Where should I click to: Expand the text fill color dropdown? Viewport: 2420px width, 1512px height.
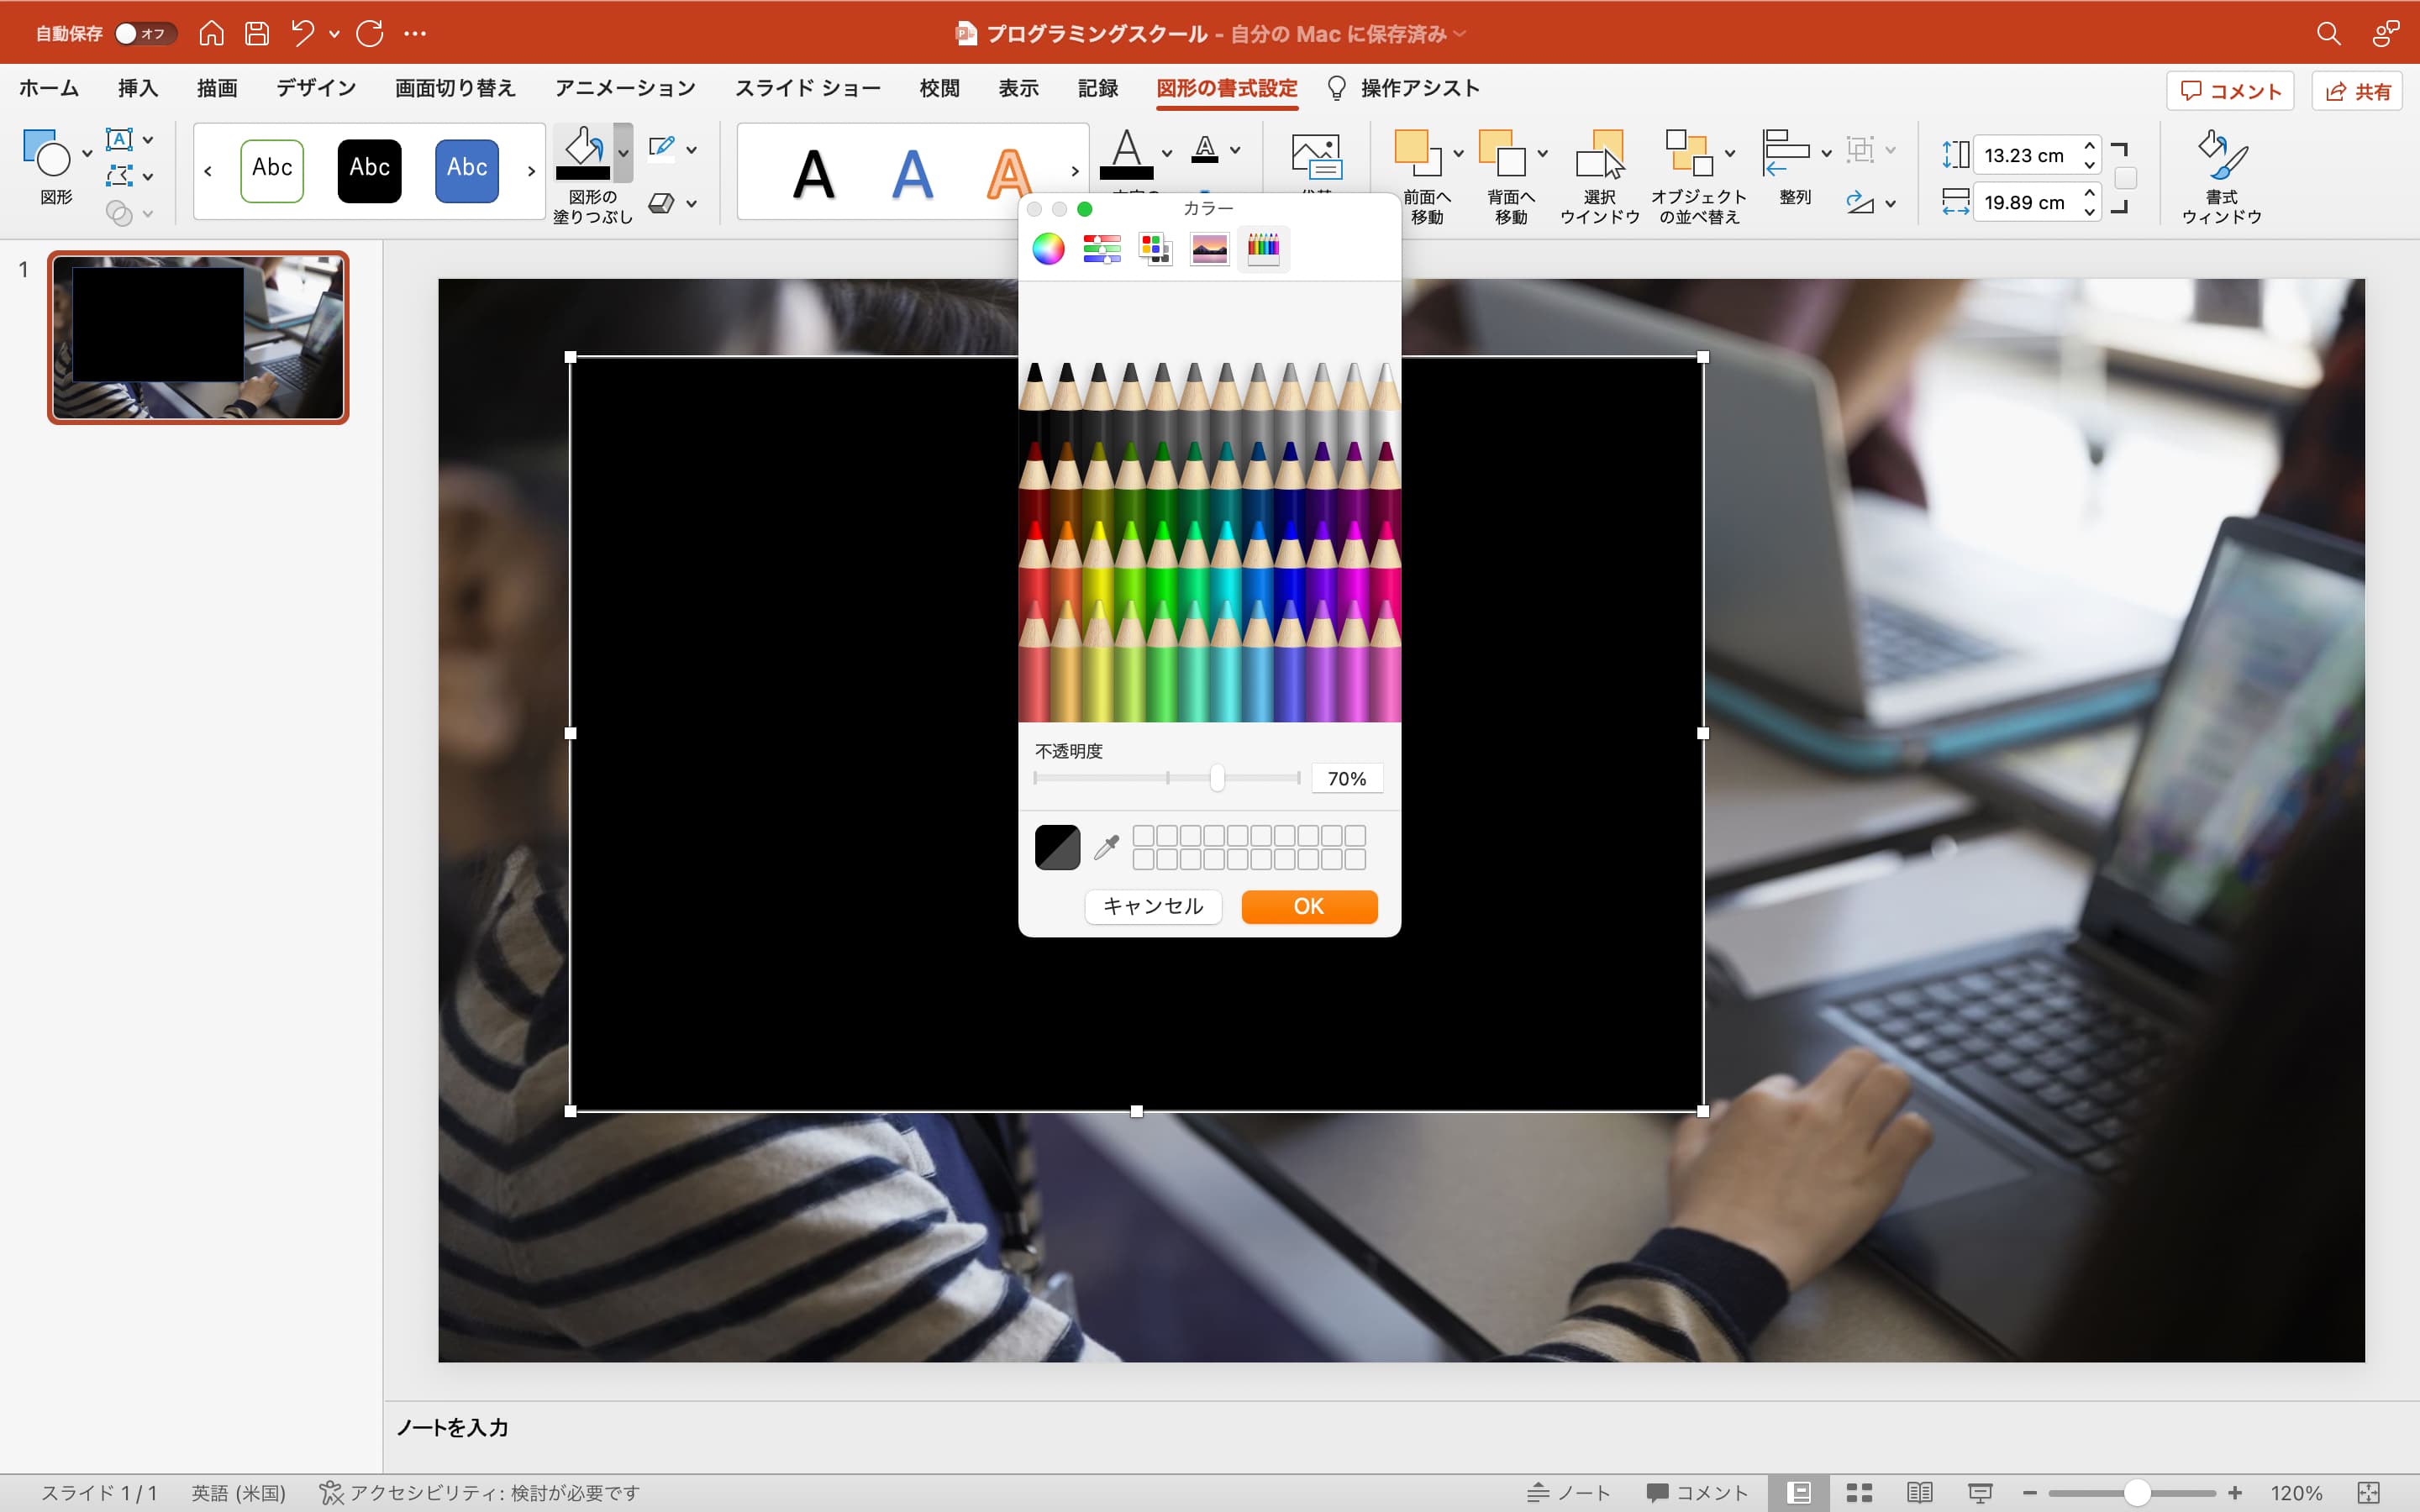[1166, 153]
